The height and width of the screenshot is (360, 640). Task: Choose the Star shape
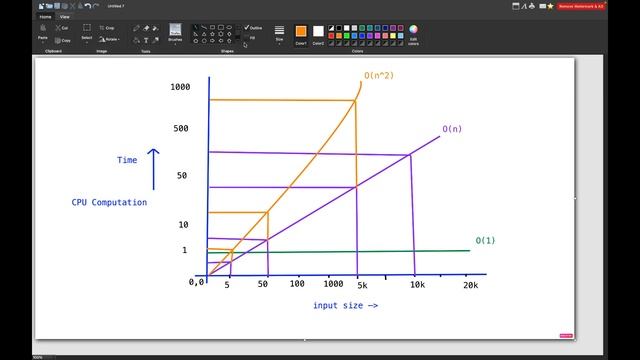[x=212, y=34]
